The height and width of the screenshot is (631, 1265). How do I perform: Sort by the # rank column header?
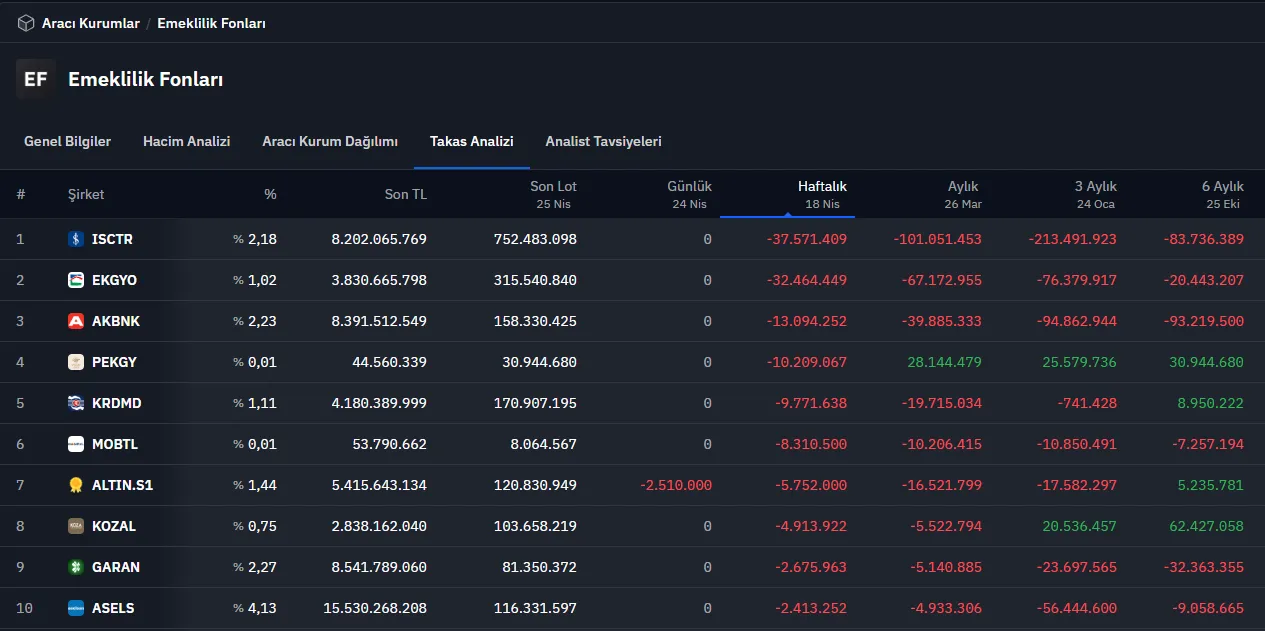[21, 194]
